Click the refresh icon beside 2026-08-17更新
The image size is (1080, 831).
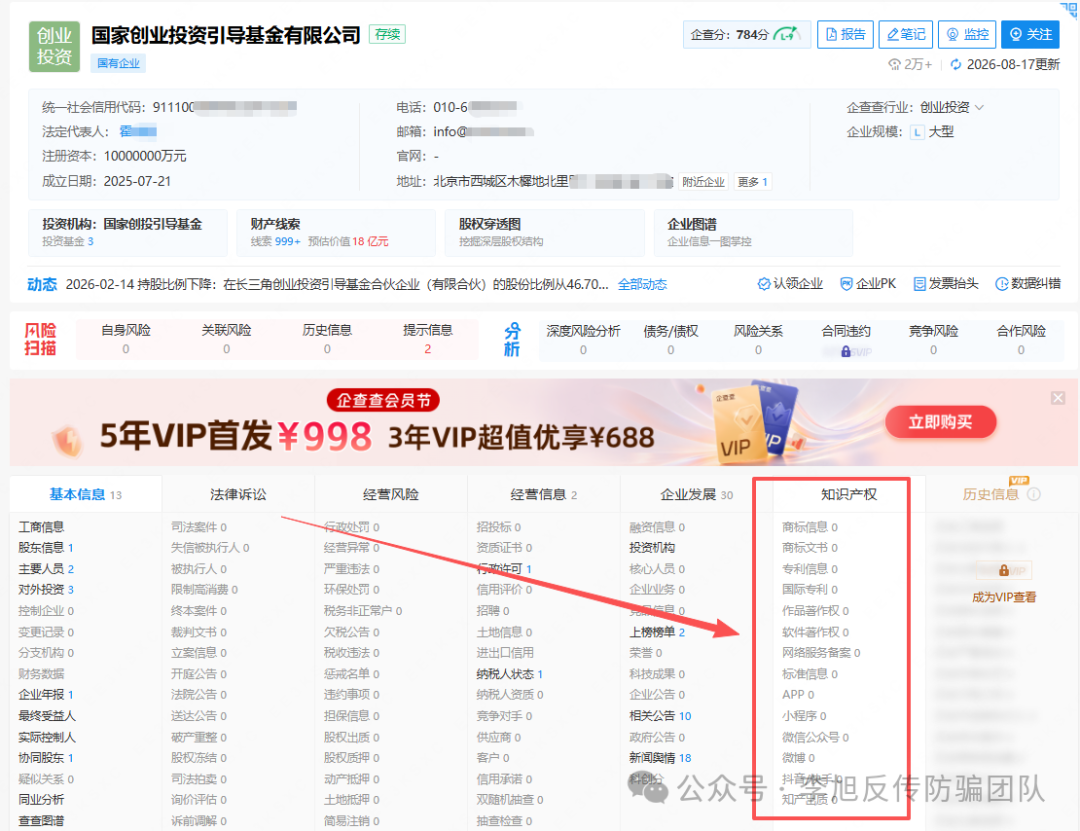coord(955,65)
